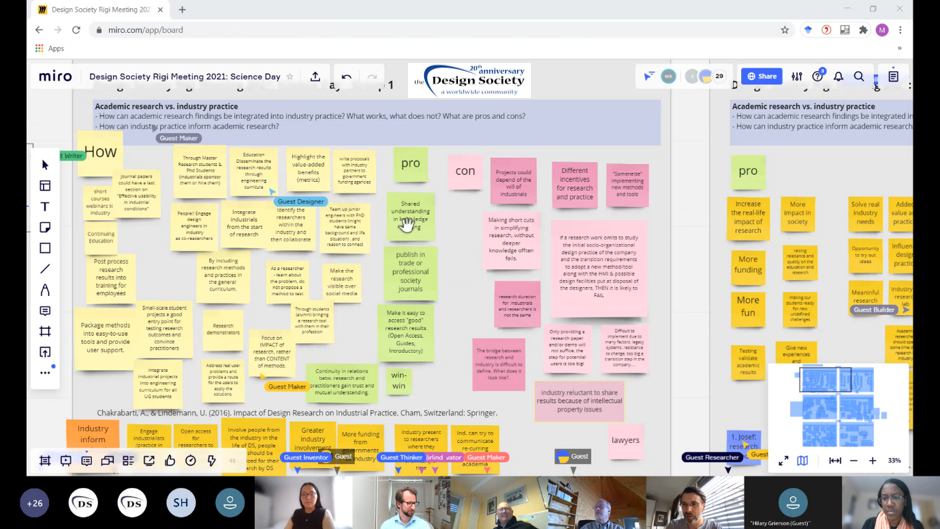The height and width of the screenshot is (529, 940).
Task: Select the green 'pro' sticky note
Action: click(411, 164)
